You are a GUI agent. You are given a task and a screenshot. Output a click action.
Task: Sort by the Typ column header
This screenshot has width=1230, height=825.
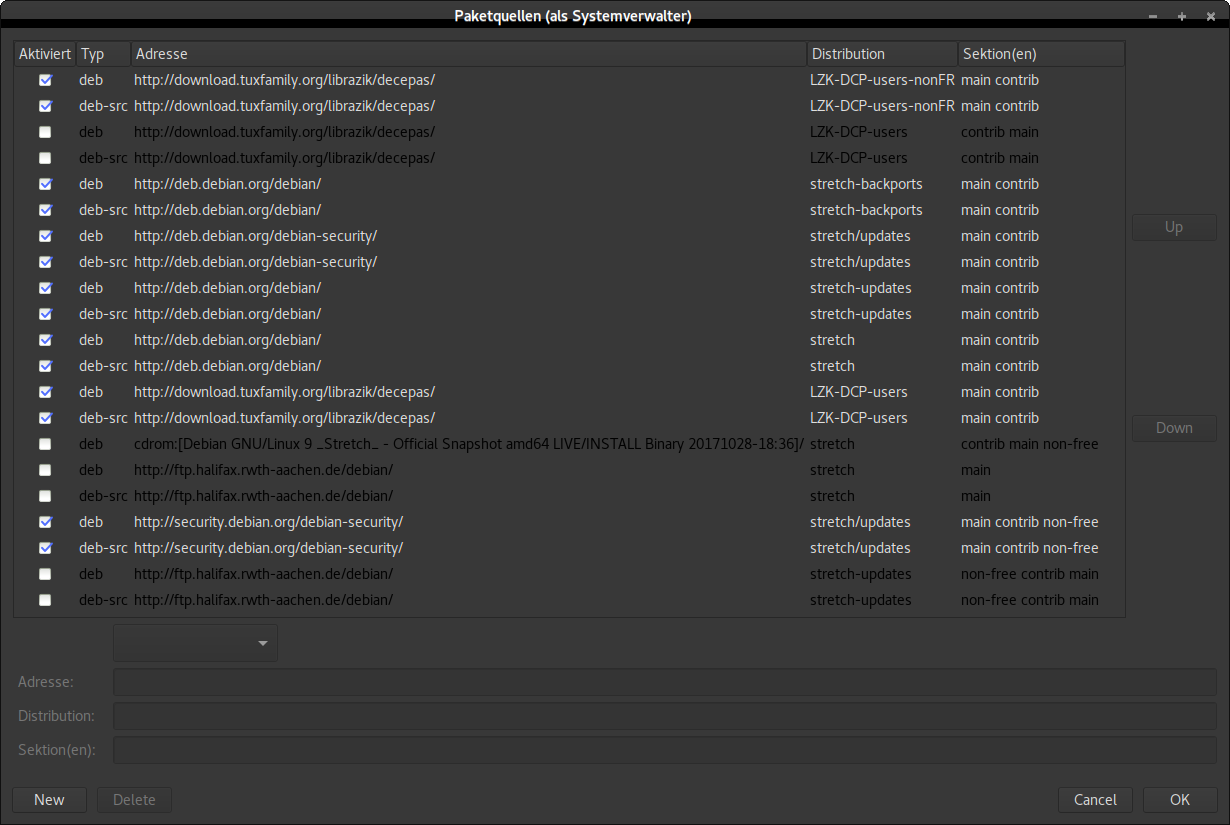point(103,54)
